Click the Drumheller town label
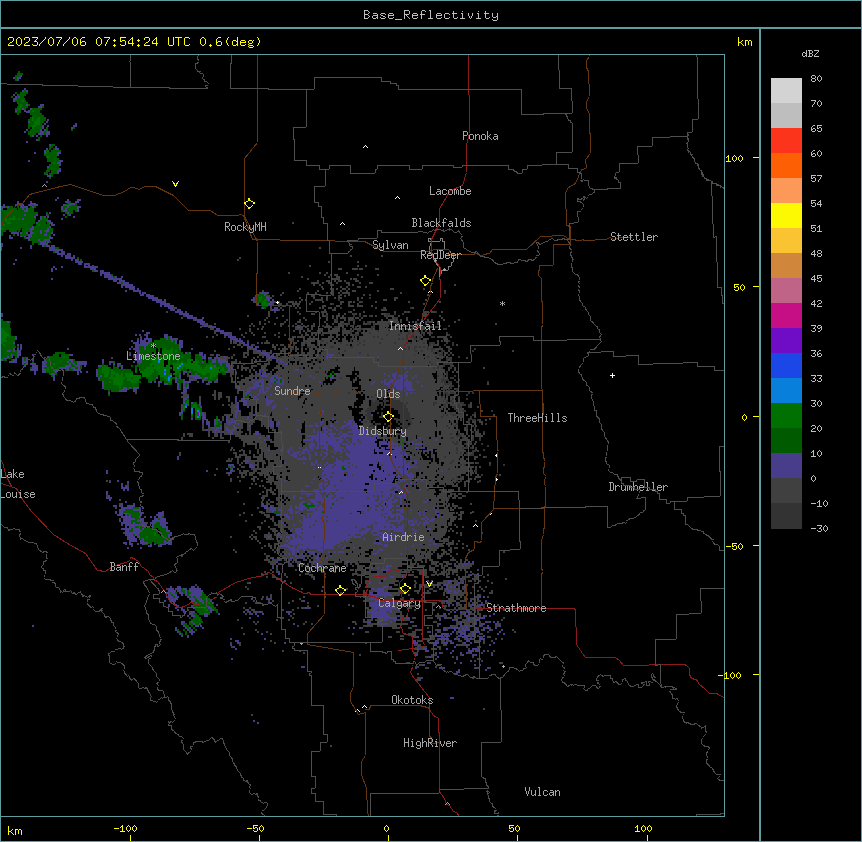This screenshot has width=862, height=842. click(x=638, y=487)
